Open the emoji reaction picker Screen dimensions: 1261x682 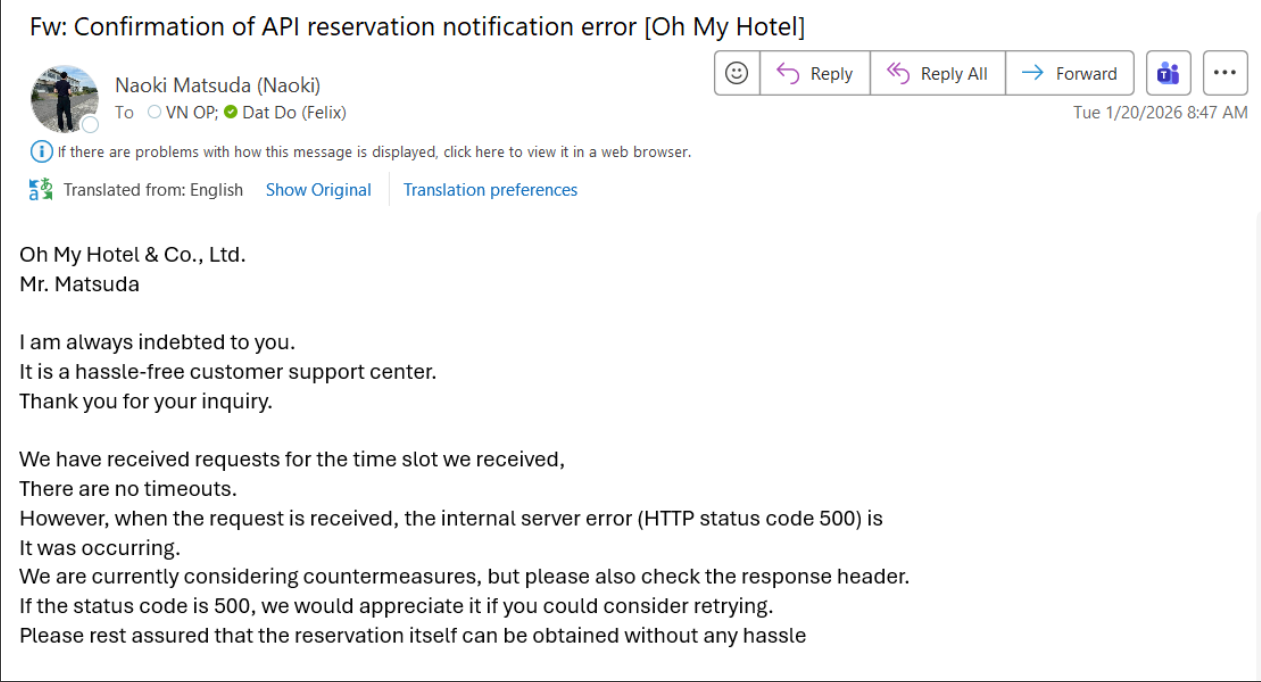coord(737,73)
